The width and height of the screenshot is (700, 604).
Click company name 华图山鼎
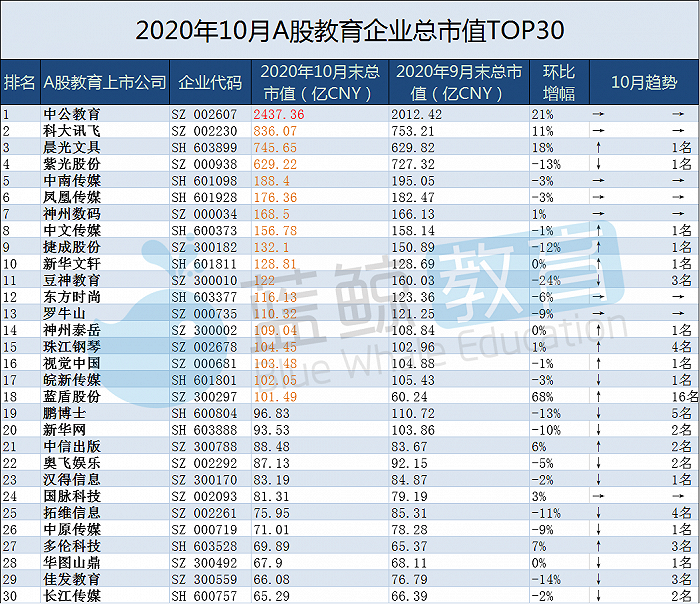pyautogui.click(x=72, y=562)
